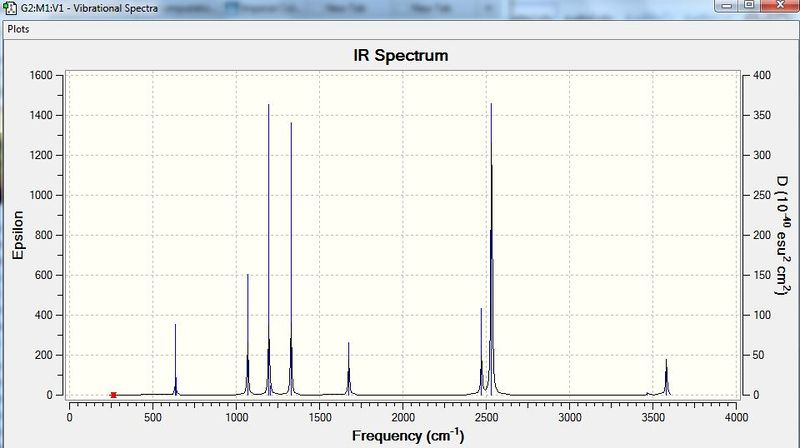This screenshot has height=448, width=800.
Task: Click the peak near 1330 cm-1
Action: (291, 259)
